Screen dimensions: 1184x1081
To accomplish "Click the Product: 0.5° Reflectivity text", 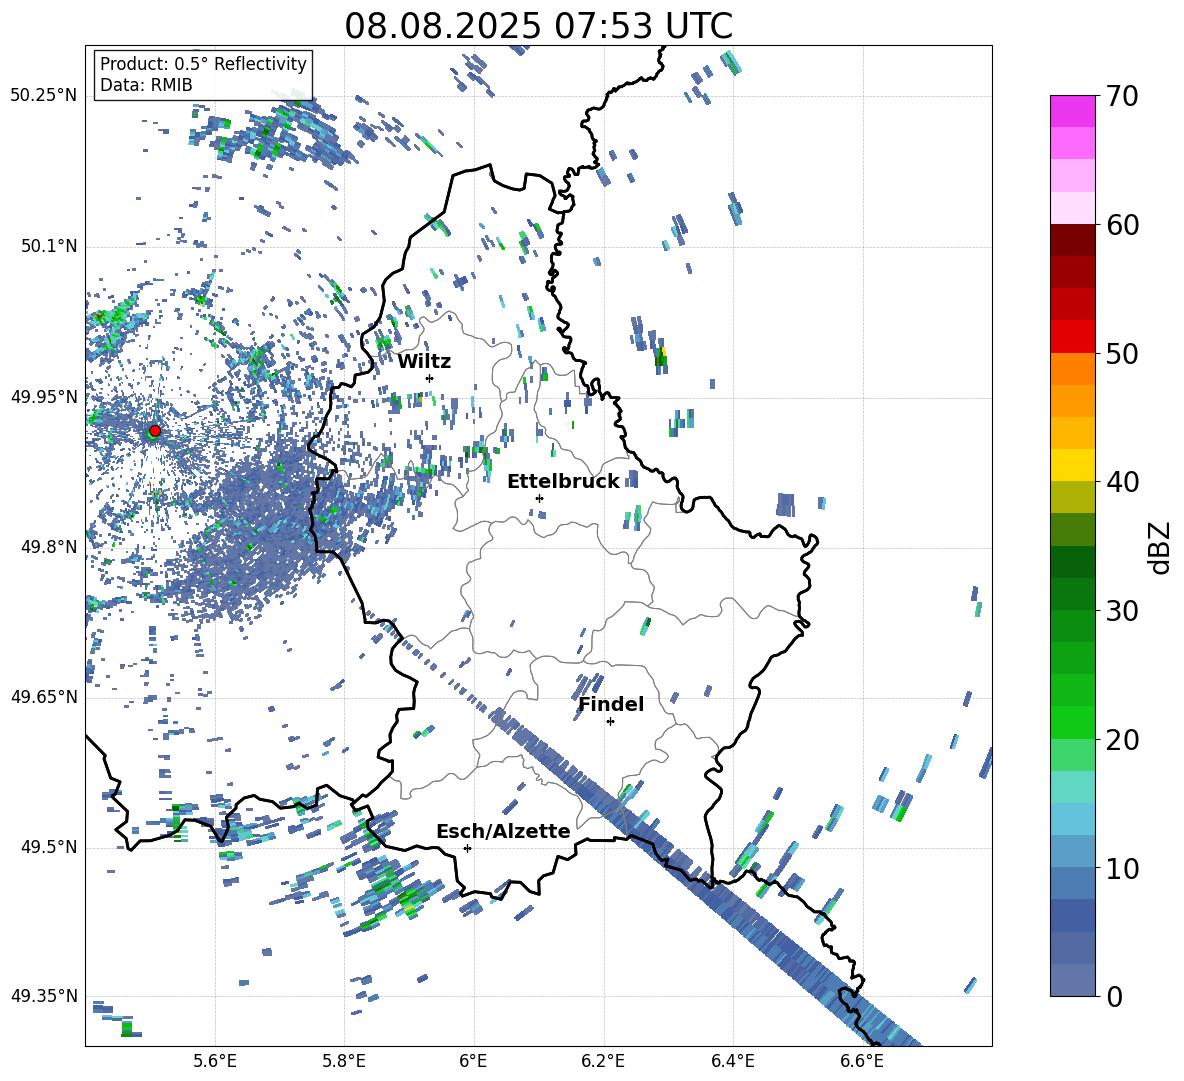I will coord(203,63).
